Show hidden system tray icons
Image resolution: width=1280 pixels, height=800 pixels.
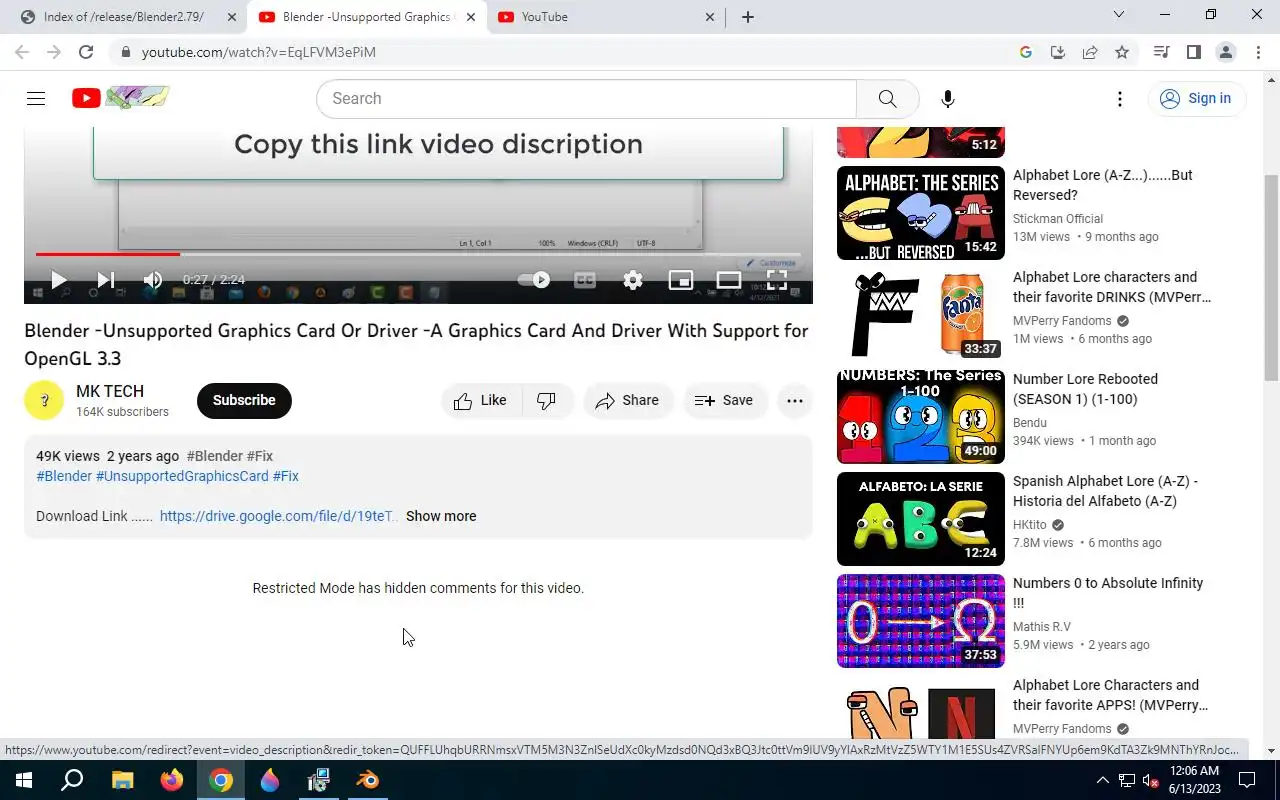[1102, 780]
